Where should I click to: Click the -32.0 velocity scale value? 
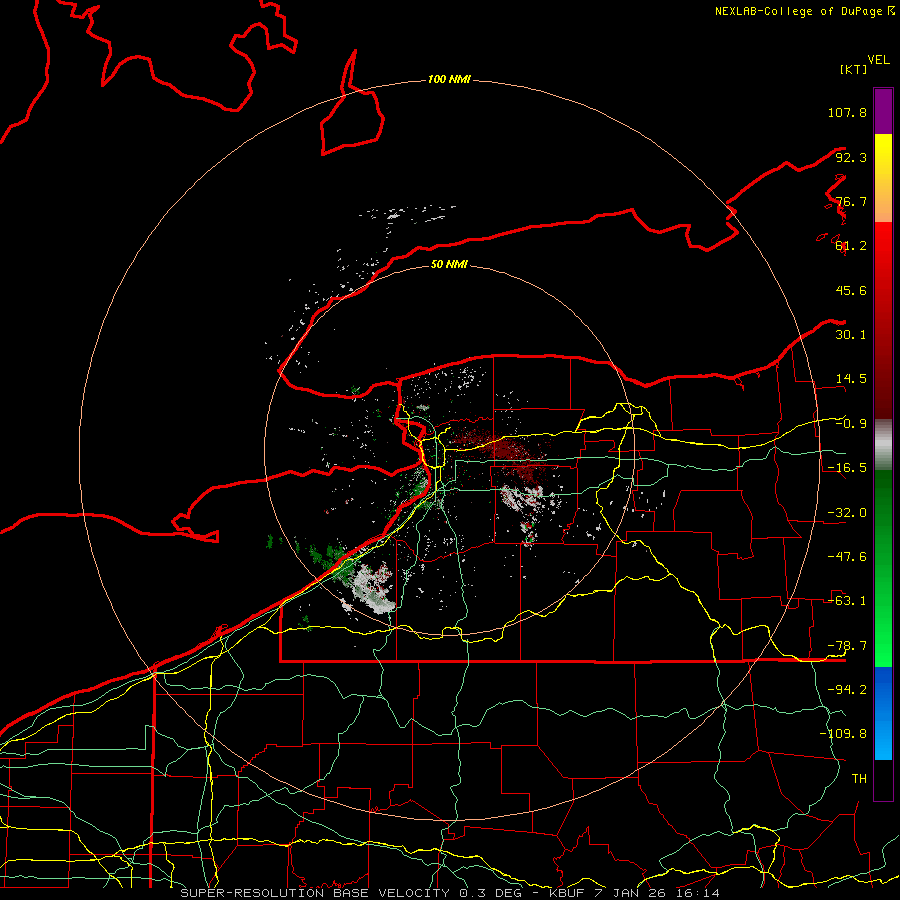click(x=847, y=513)
